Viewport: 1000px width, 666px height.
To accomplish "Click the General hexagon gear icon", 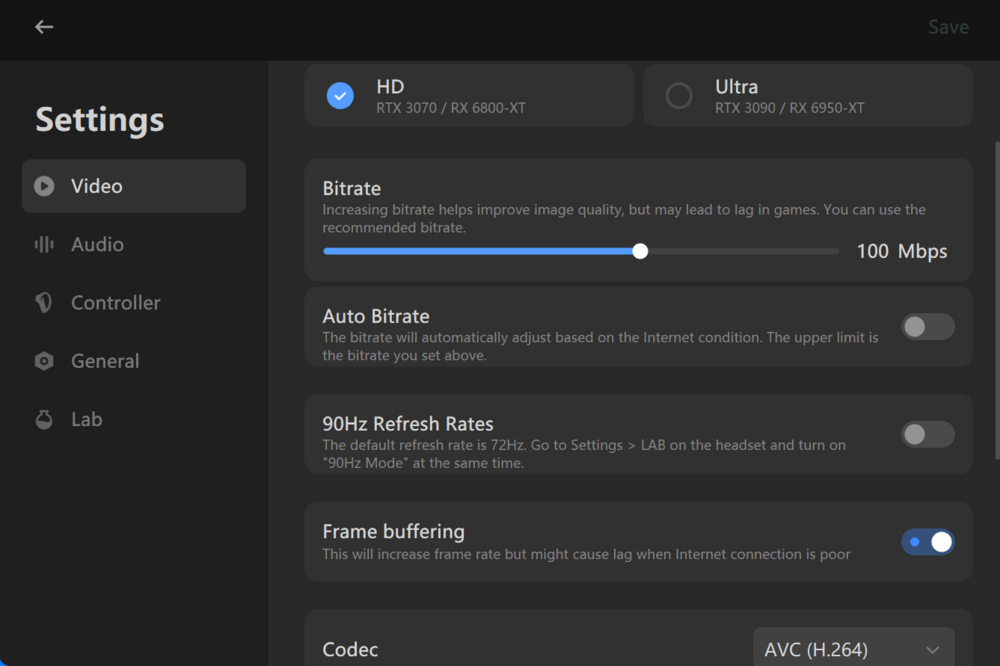I will coord(44,361).
